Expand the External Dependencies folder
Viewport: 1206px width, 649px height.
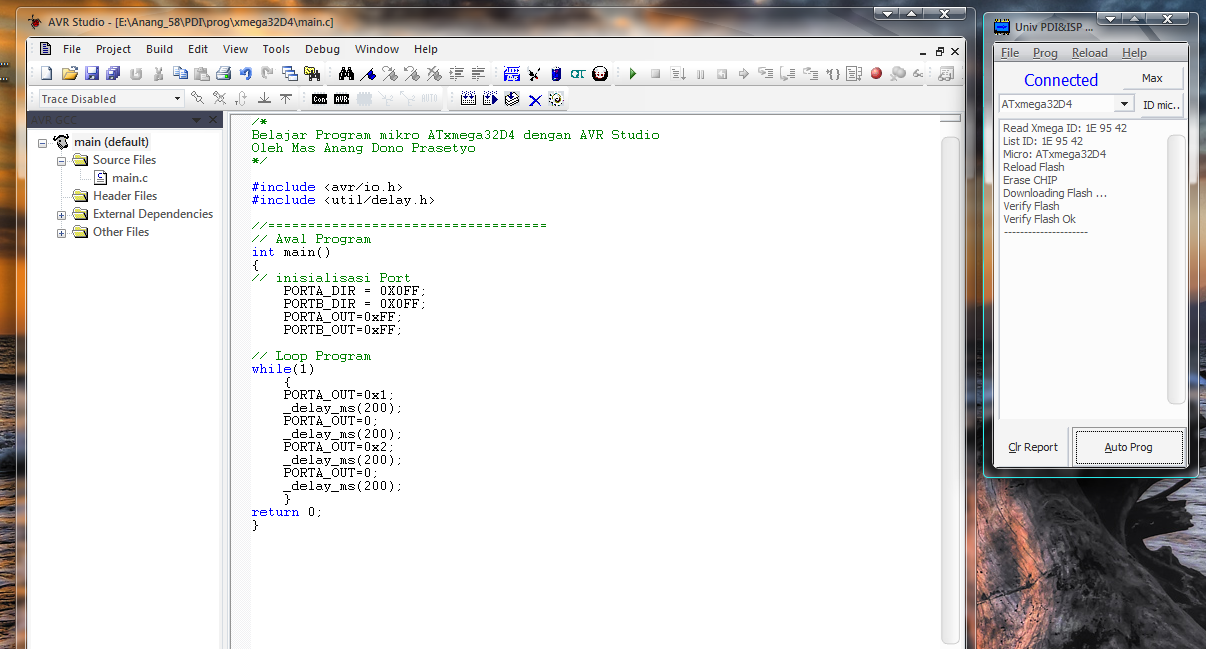61,214
